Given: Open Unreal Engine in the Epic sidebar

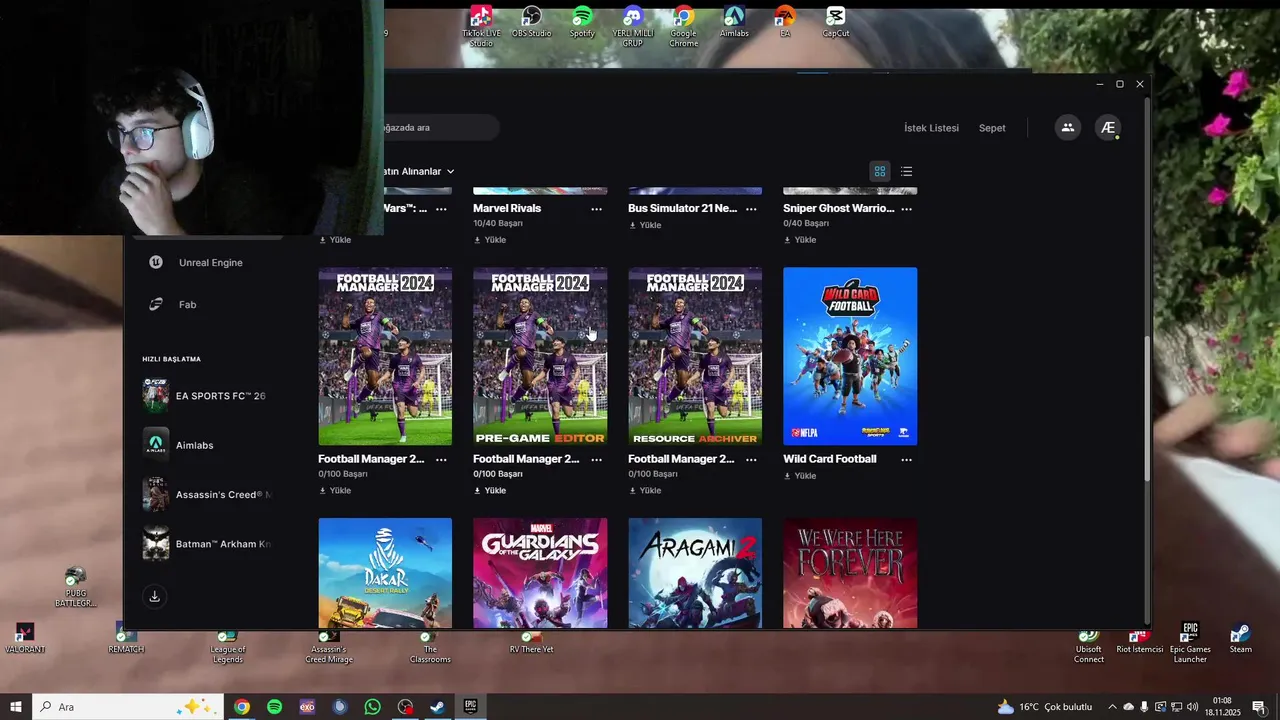Looking at the screenshot, I should 197,262.
